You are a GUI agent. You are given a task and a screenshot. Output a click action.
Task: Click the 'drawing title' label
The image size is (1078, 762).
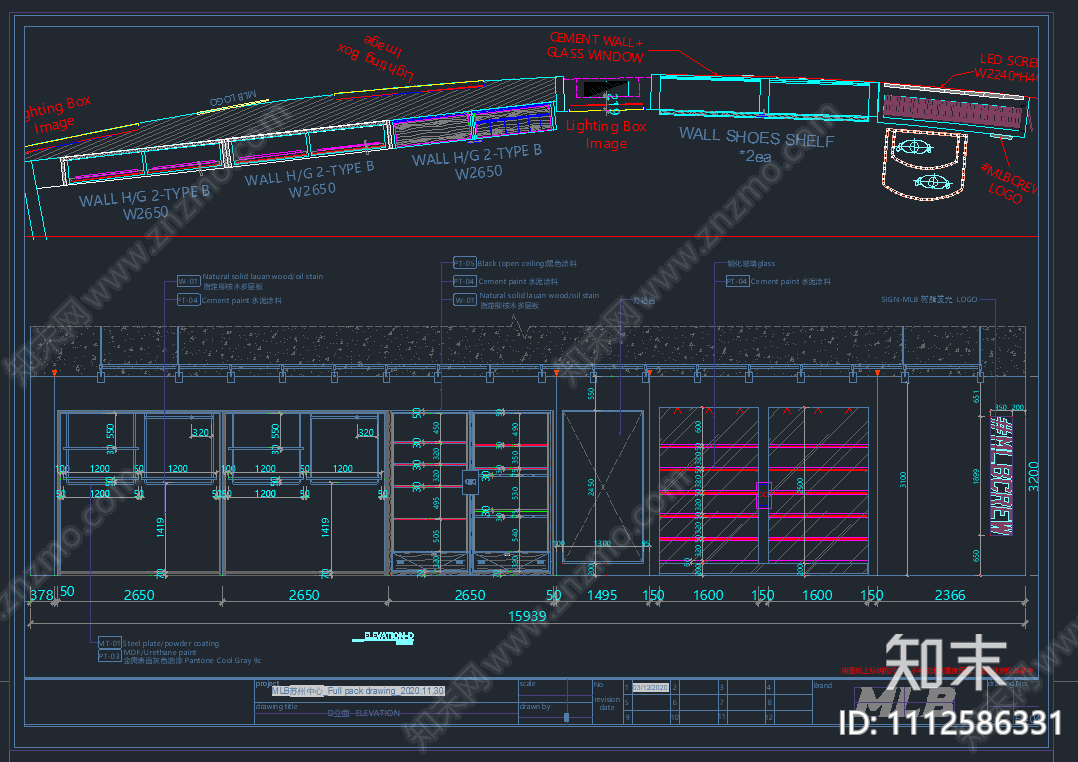[276, 706]
